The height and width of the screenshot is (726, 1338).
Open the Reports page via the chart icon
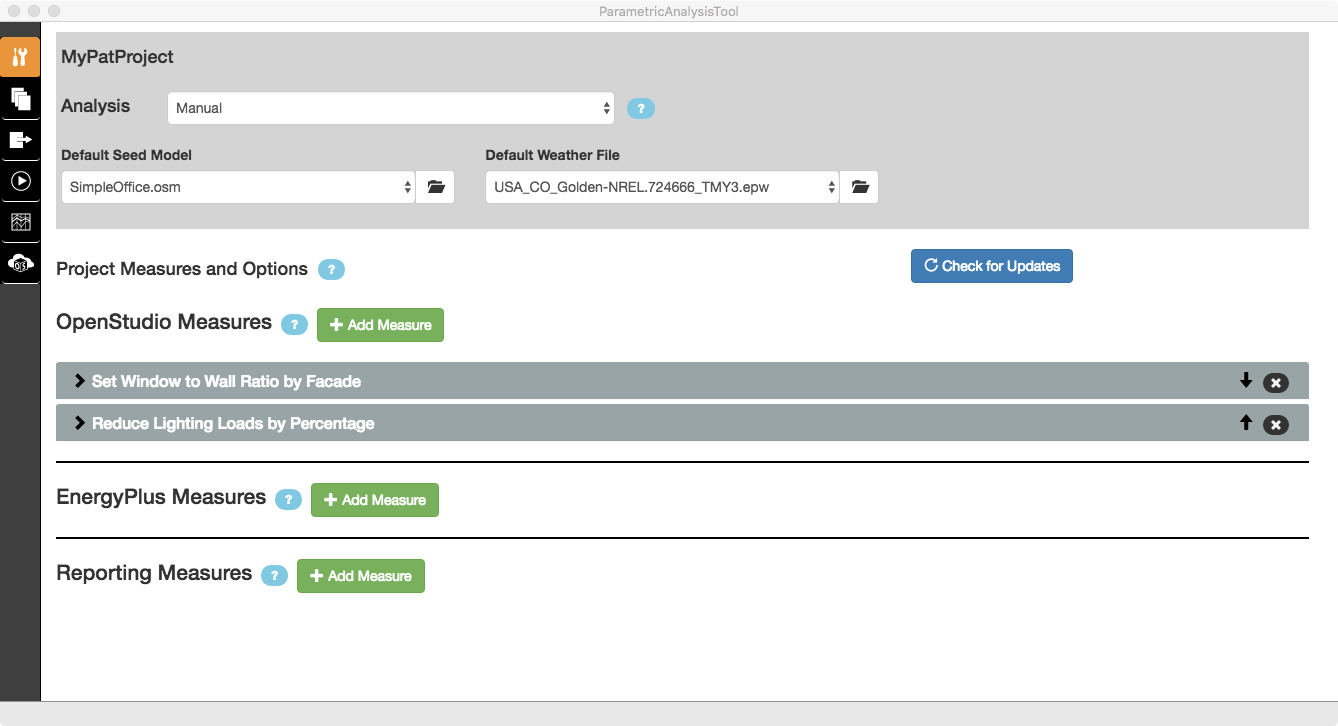[x=20, y=222]
